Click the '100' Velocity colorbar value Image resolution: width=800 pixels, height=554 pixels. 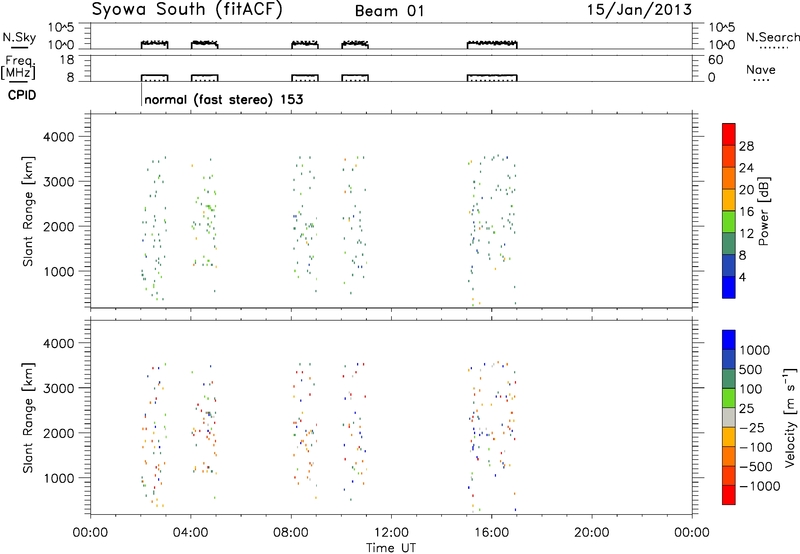[x=751, y=389]
